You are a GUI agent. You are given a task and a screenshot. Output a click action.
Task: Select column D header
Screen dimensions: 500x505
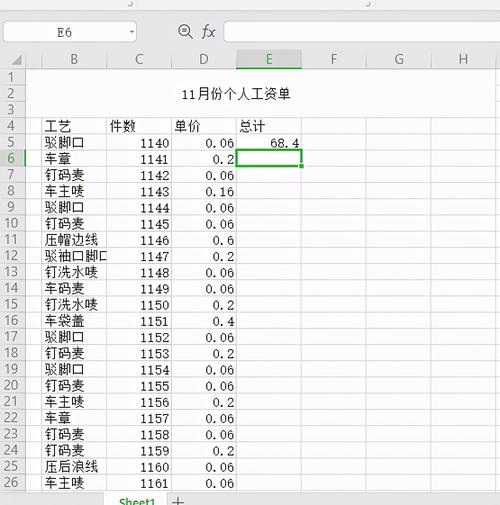204,59
